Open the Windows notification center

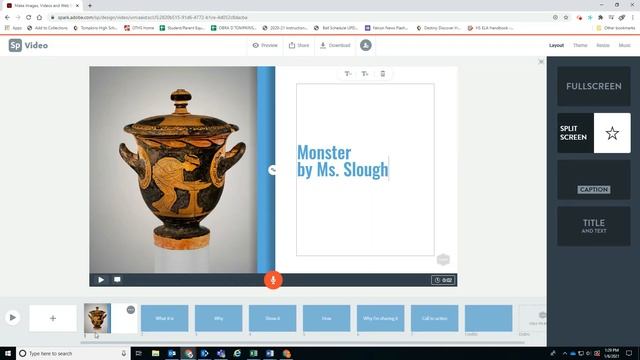tap(629, 353)
